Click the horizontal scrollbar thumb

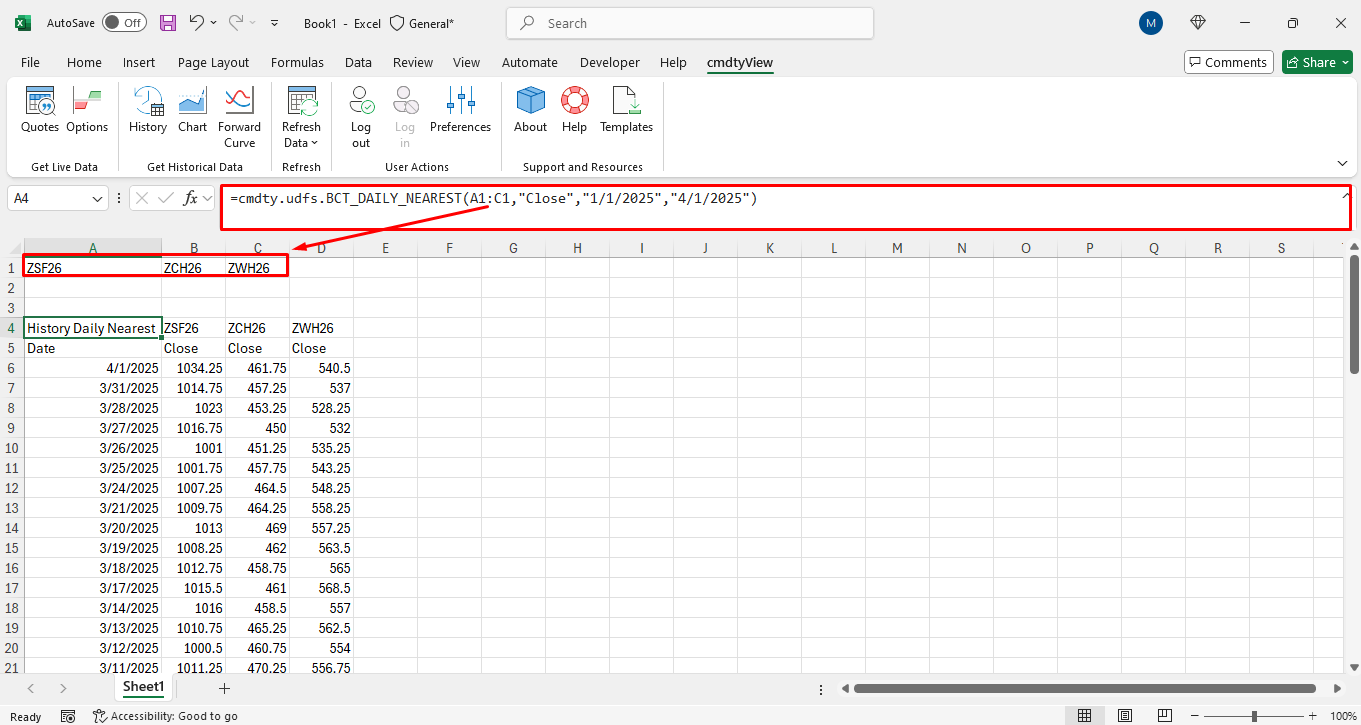(1084, 688)
